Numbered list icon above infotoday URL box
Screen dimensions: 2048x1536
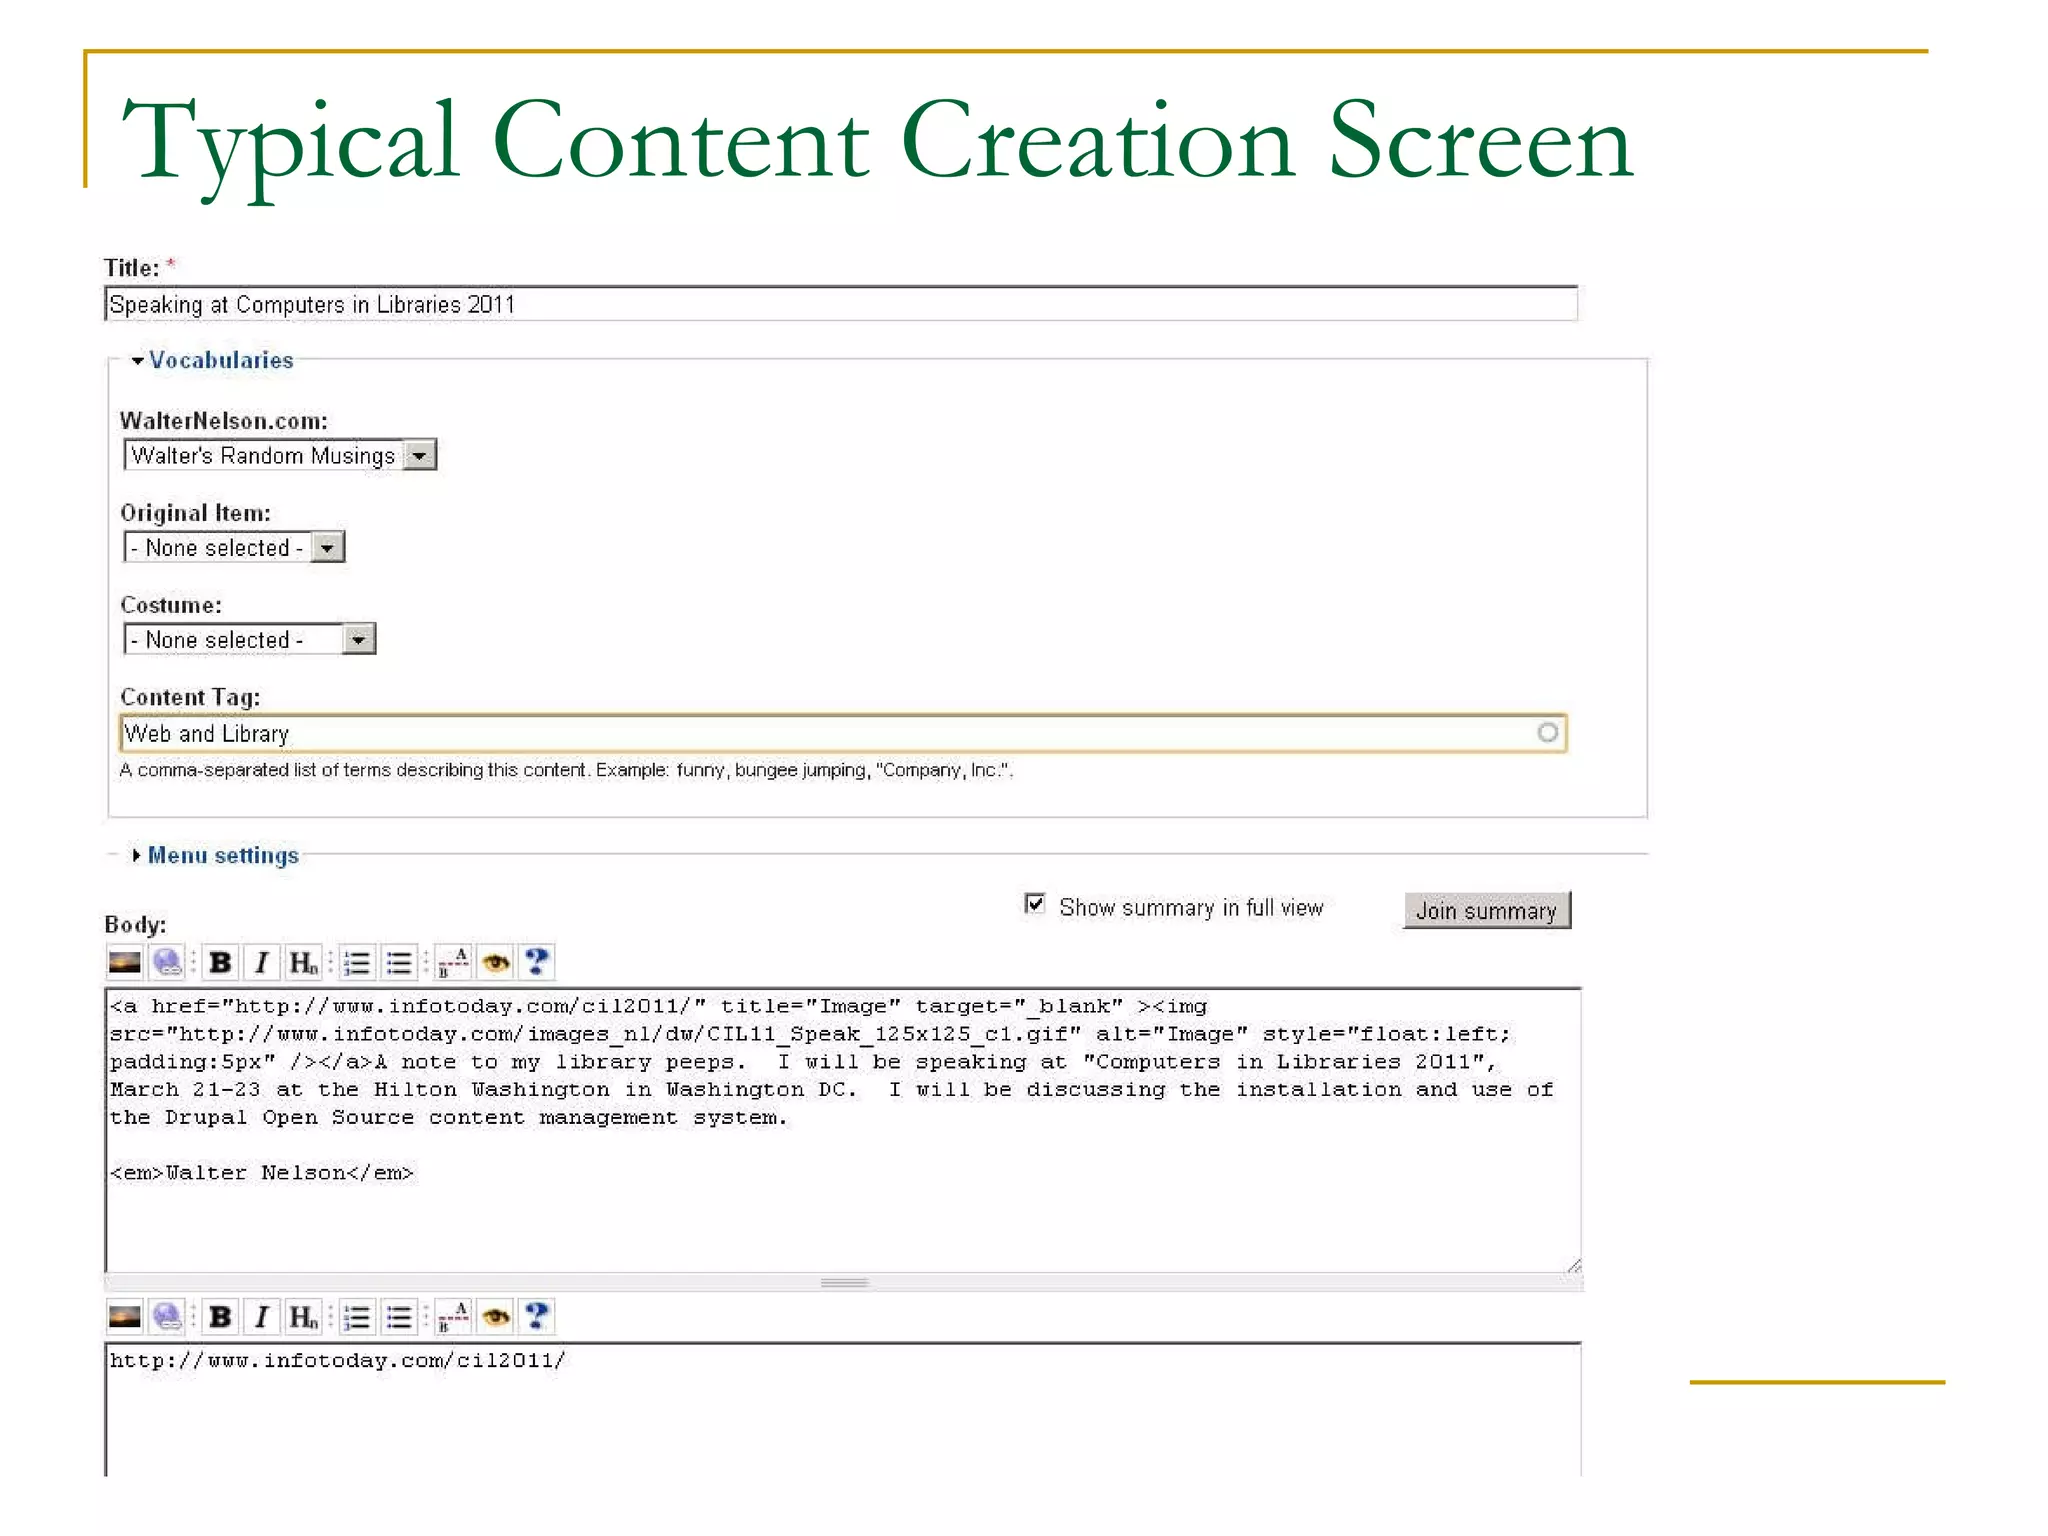click(x=357, y=1316)
